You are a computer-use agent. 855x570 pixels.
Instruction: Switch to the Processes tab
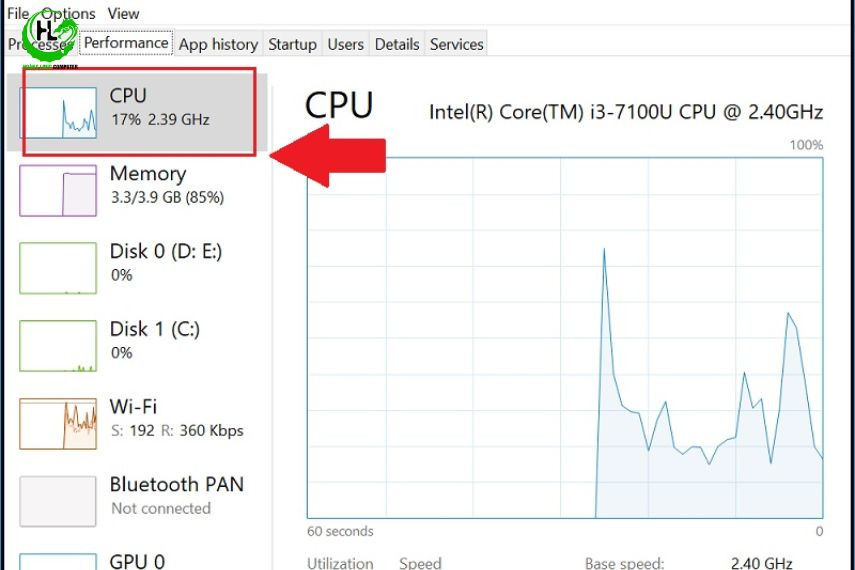pyautogui.click(x=40, y=45)
